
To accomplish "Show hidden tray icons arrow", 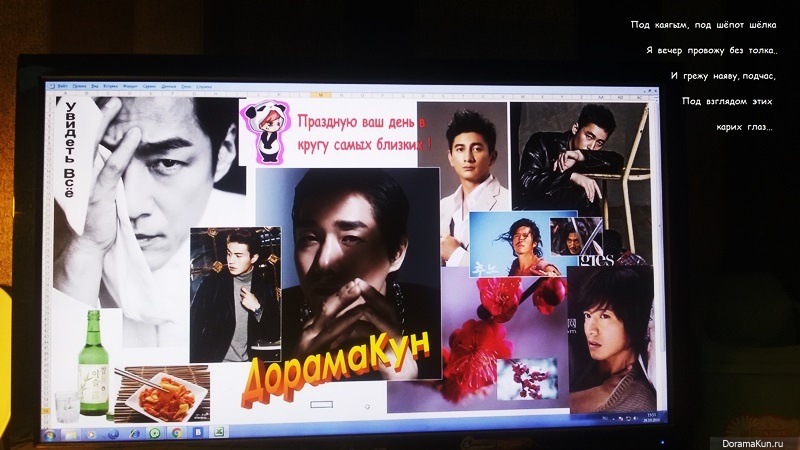I will click(614, 418).
